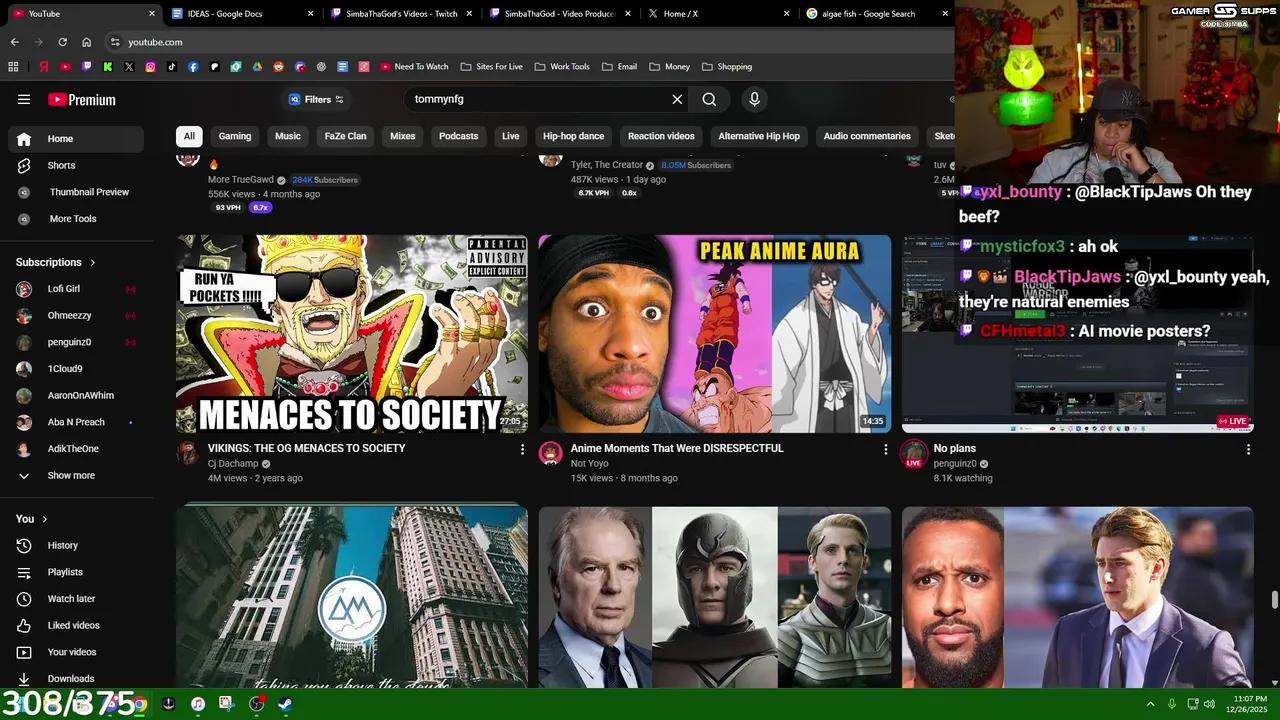The image size is (1280, 720).
Task: Expand the You section chevron
Action: tap(45, 519)
